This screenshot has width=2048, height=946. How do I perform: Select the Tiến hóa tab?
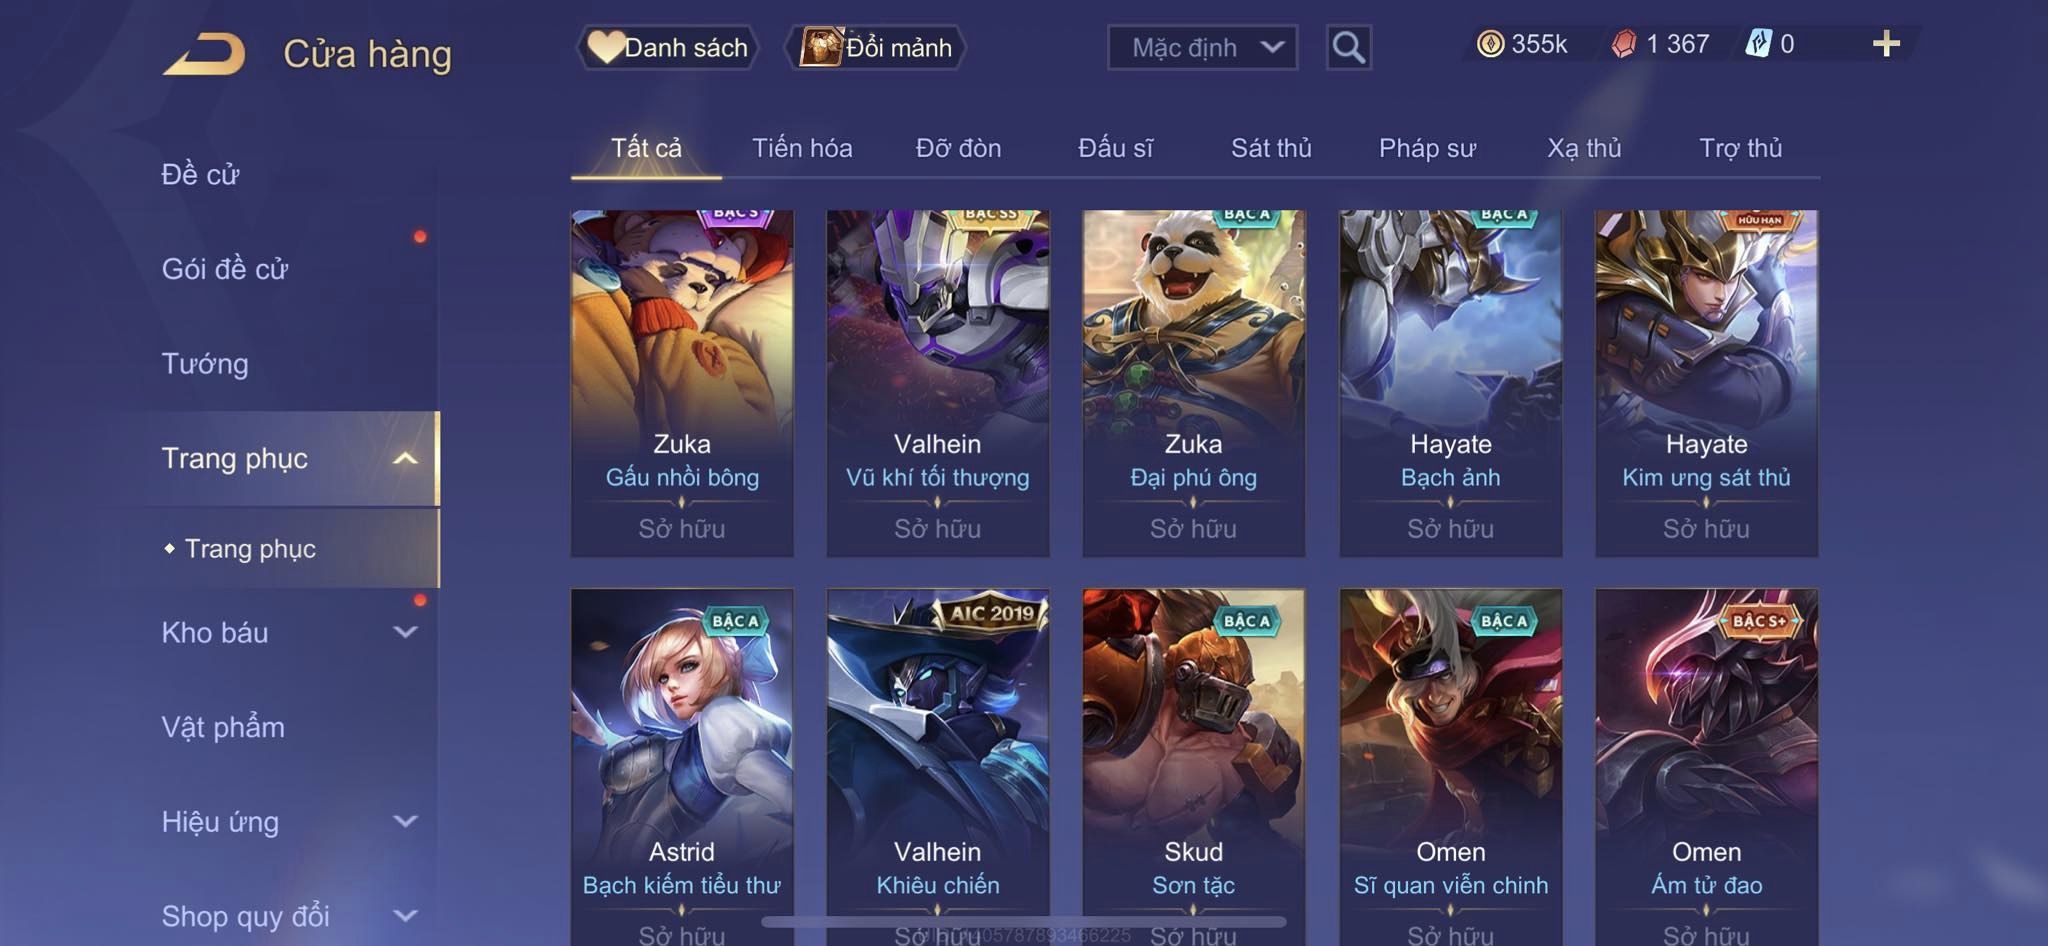(802, 148)
